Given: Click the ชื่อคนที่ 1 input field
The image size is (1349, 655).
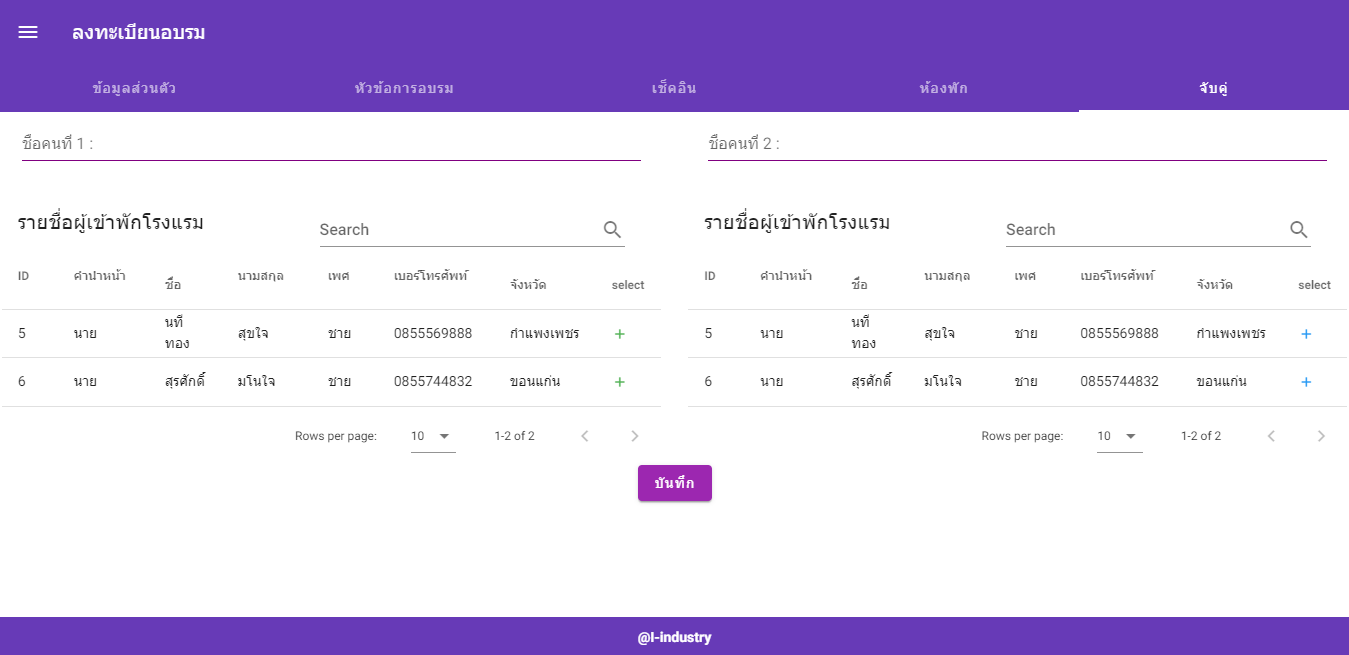Looking at the screenshot, I should 330,143.
